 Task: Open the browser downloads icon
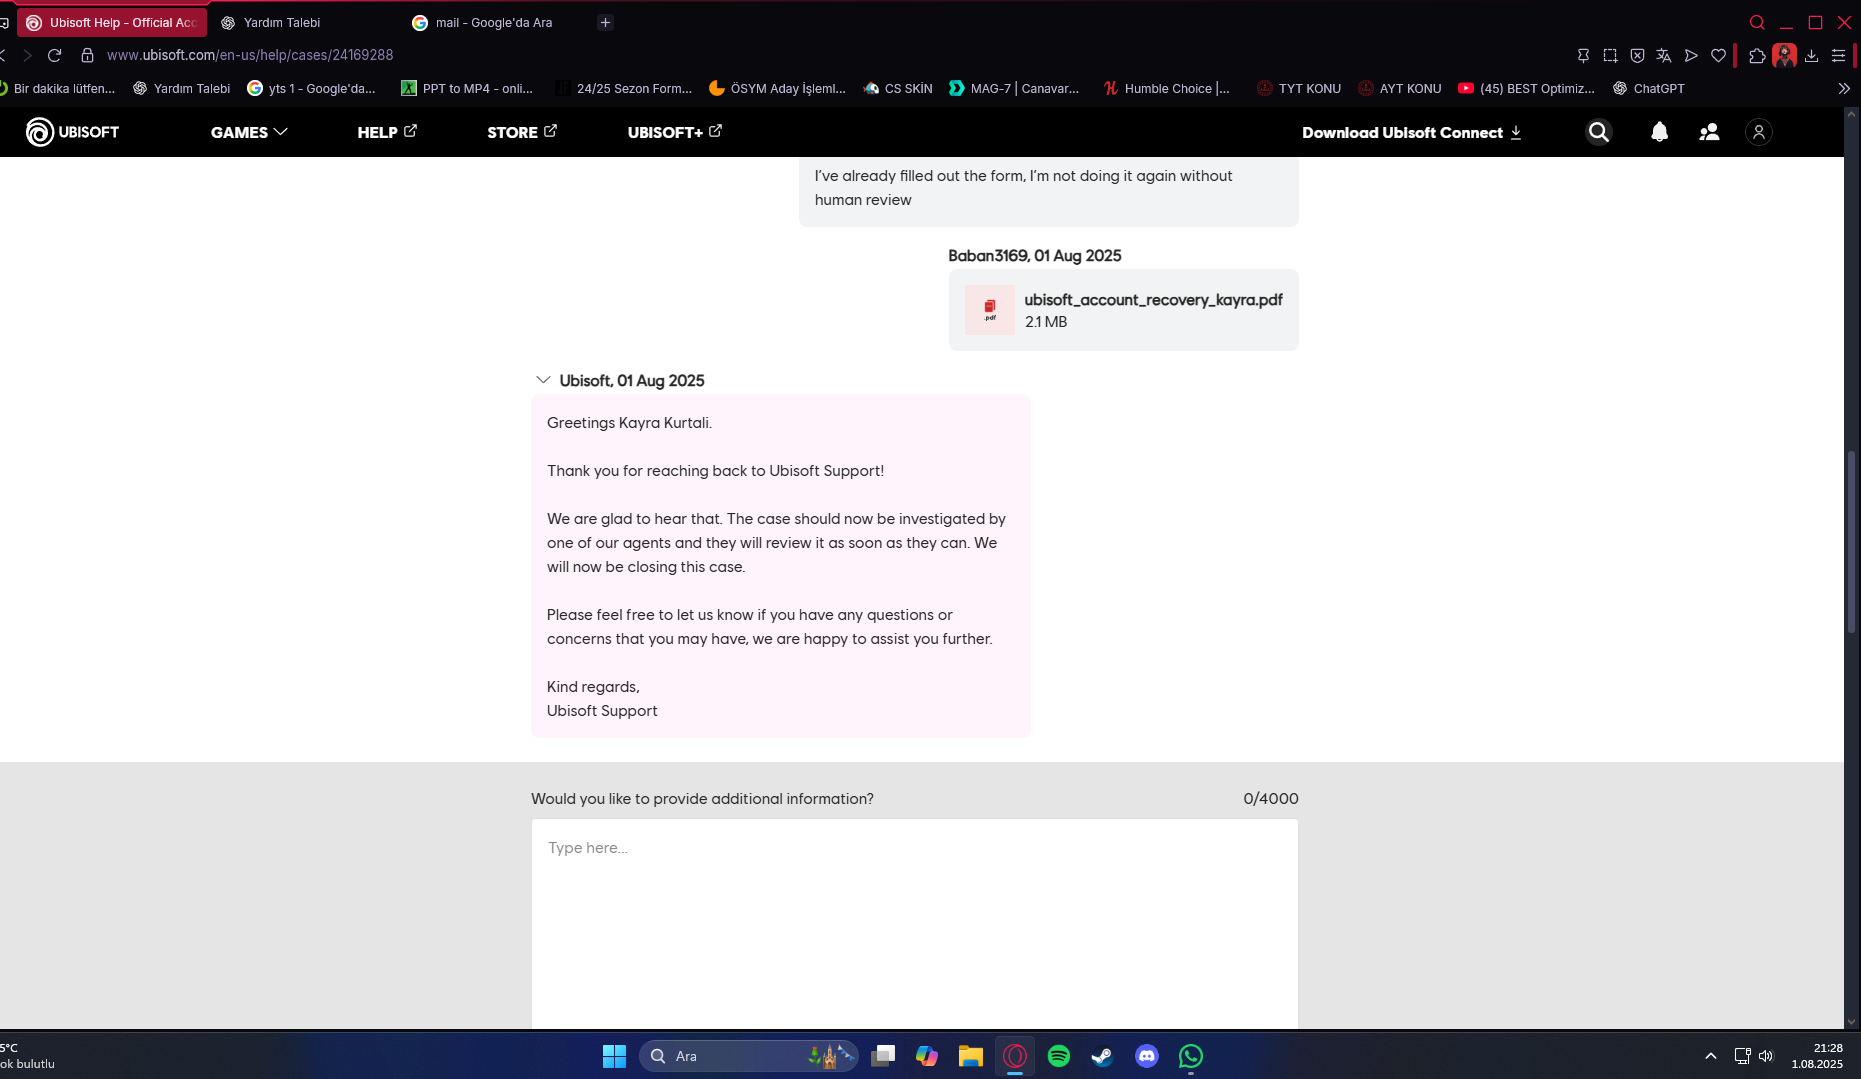tap(1811, 55)
